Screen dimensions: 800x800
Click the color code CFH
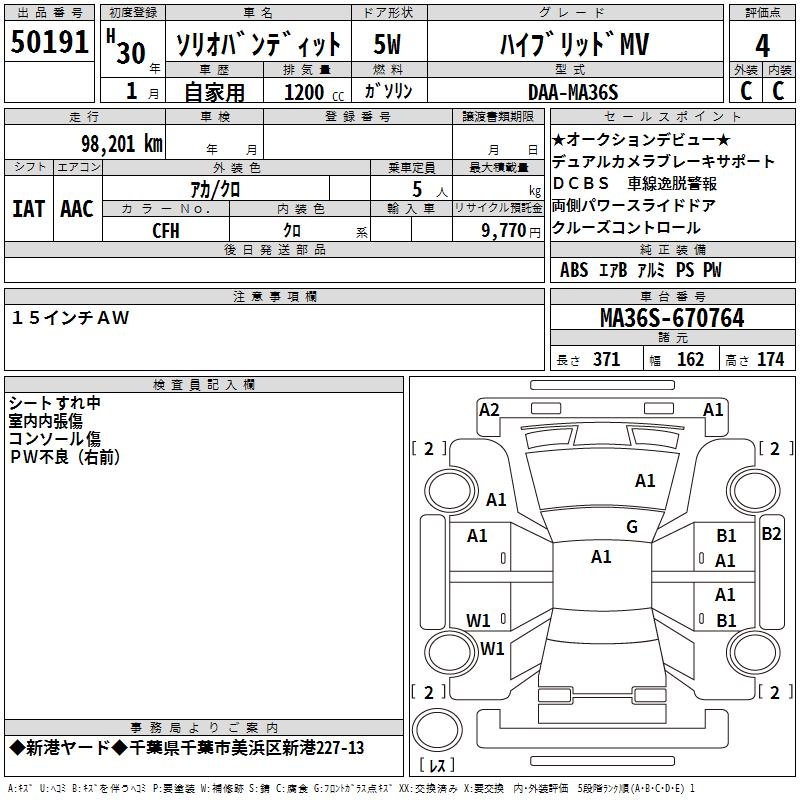click(166, 230)
